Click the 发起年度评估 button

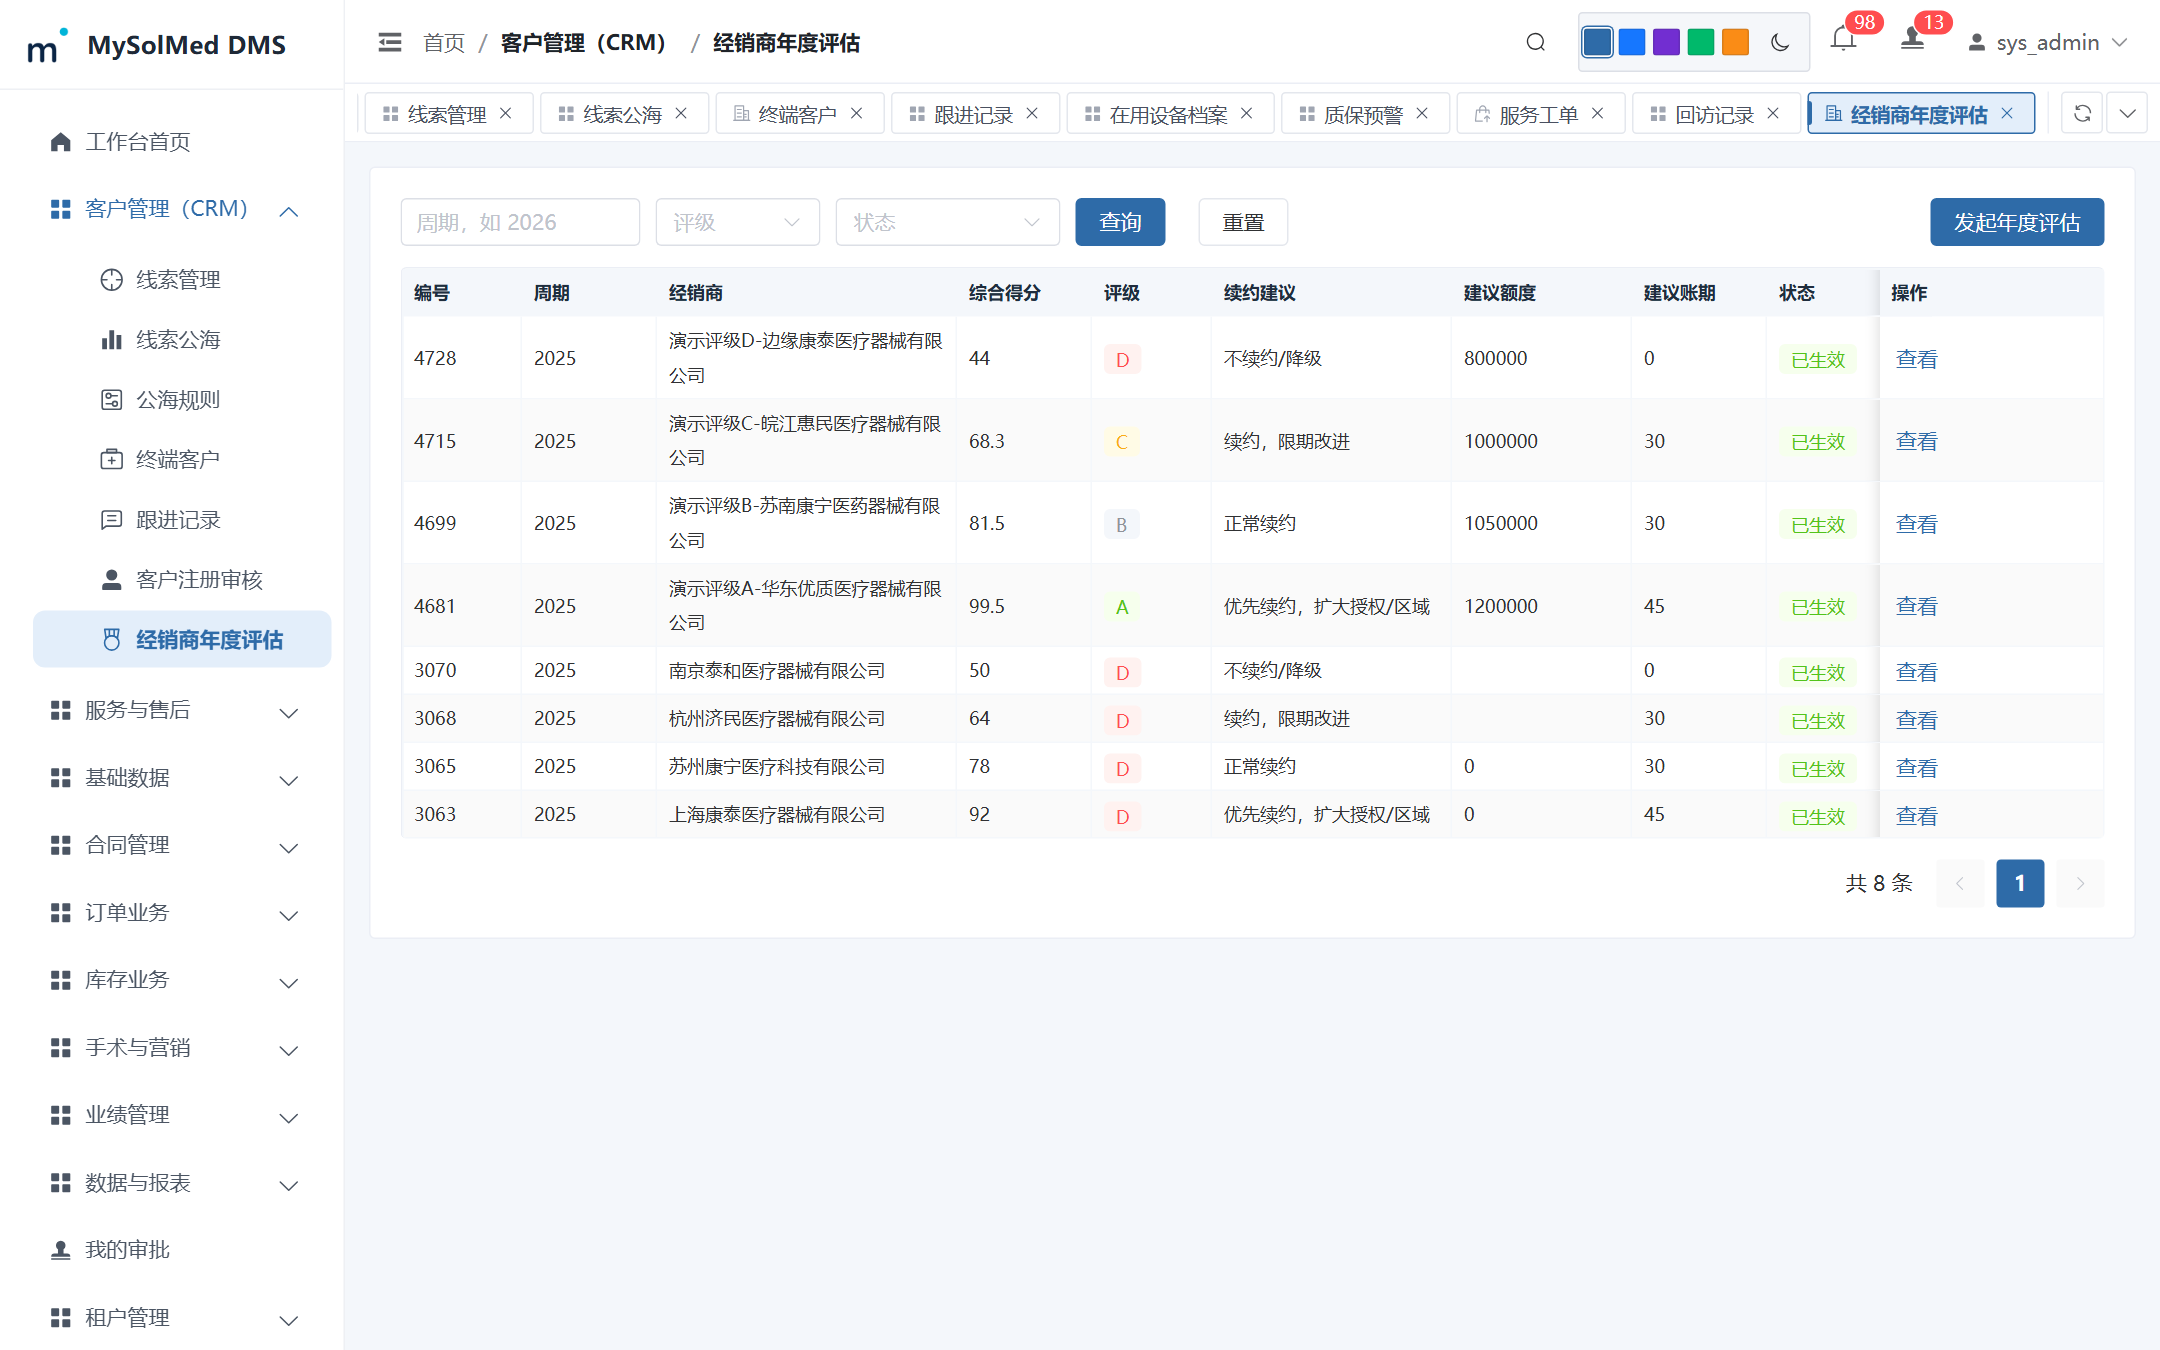pyautogui.click(x=2016, y=222)
